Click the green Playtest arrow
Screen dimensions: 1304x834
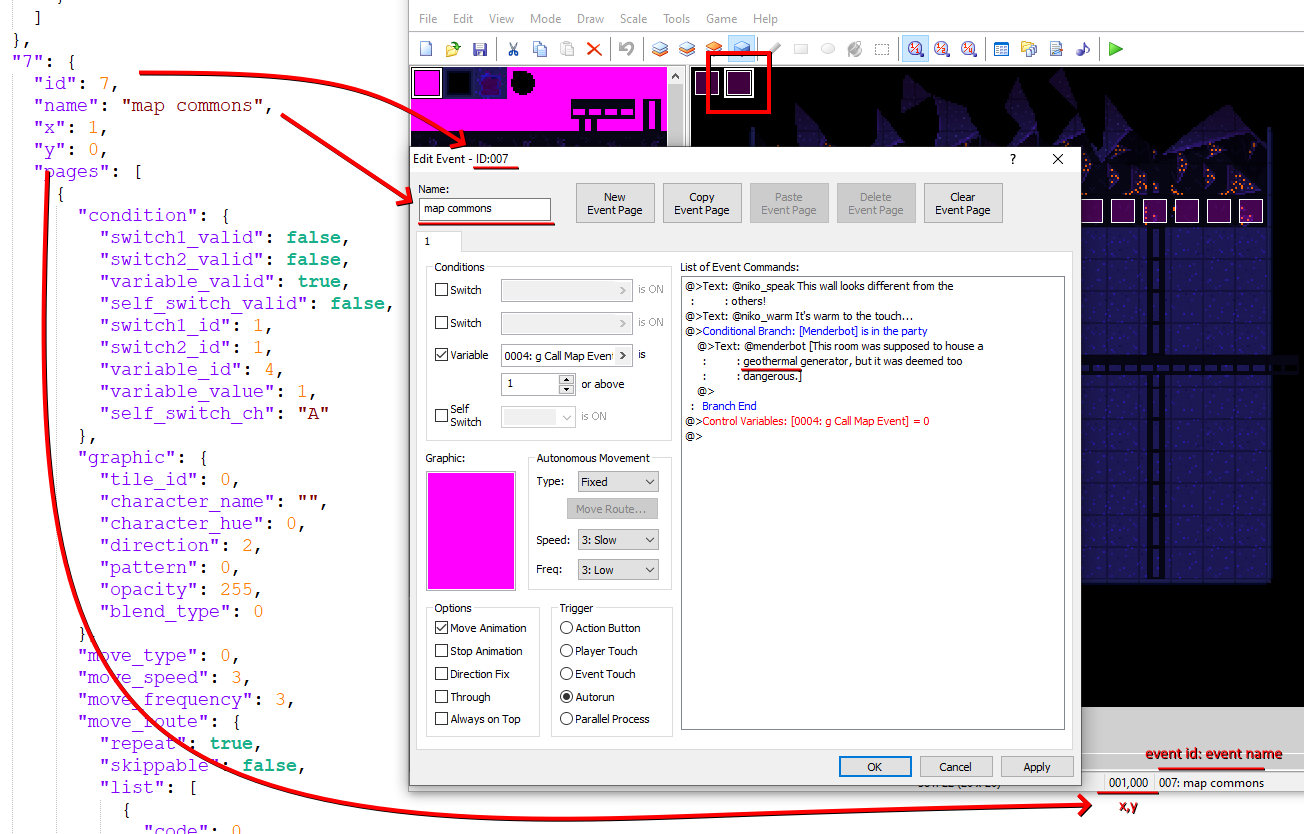click(x=1116, y=49)
